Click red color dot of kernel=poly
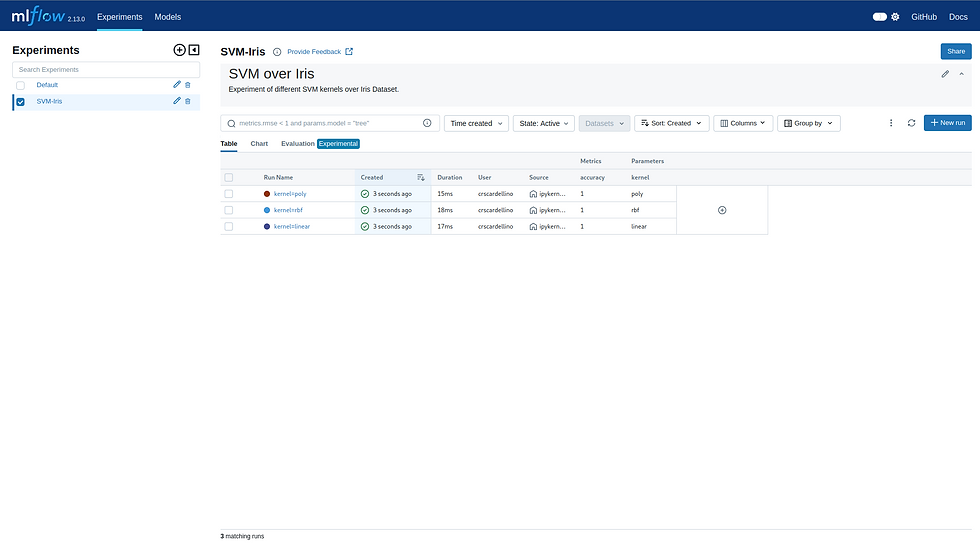The width and height of the screenshot is (980, 551). tap(267, 194)
